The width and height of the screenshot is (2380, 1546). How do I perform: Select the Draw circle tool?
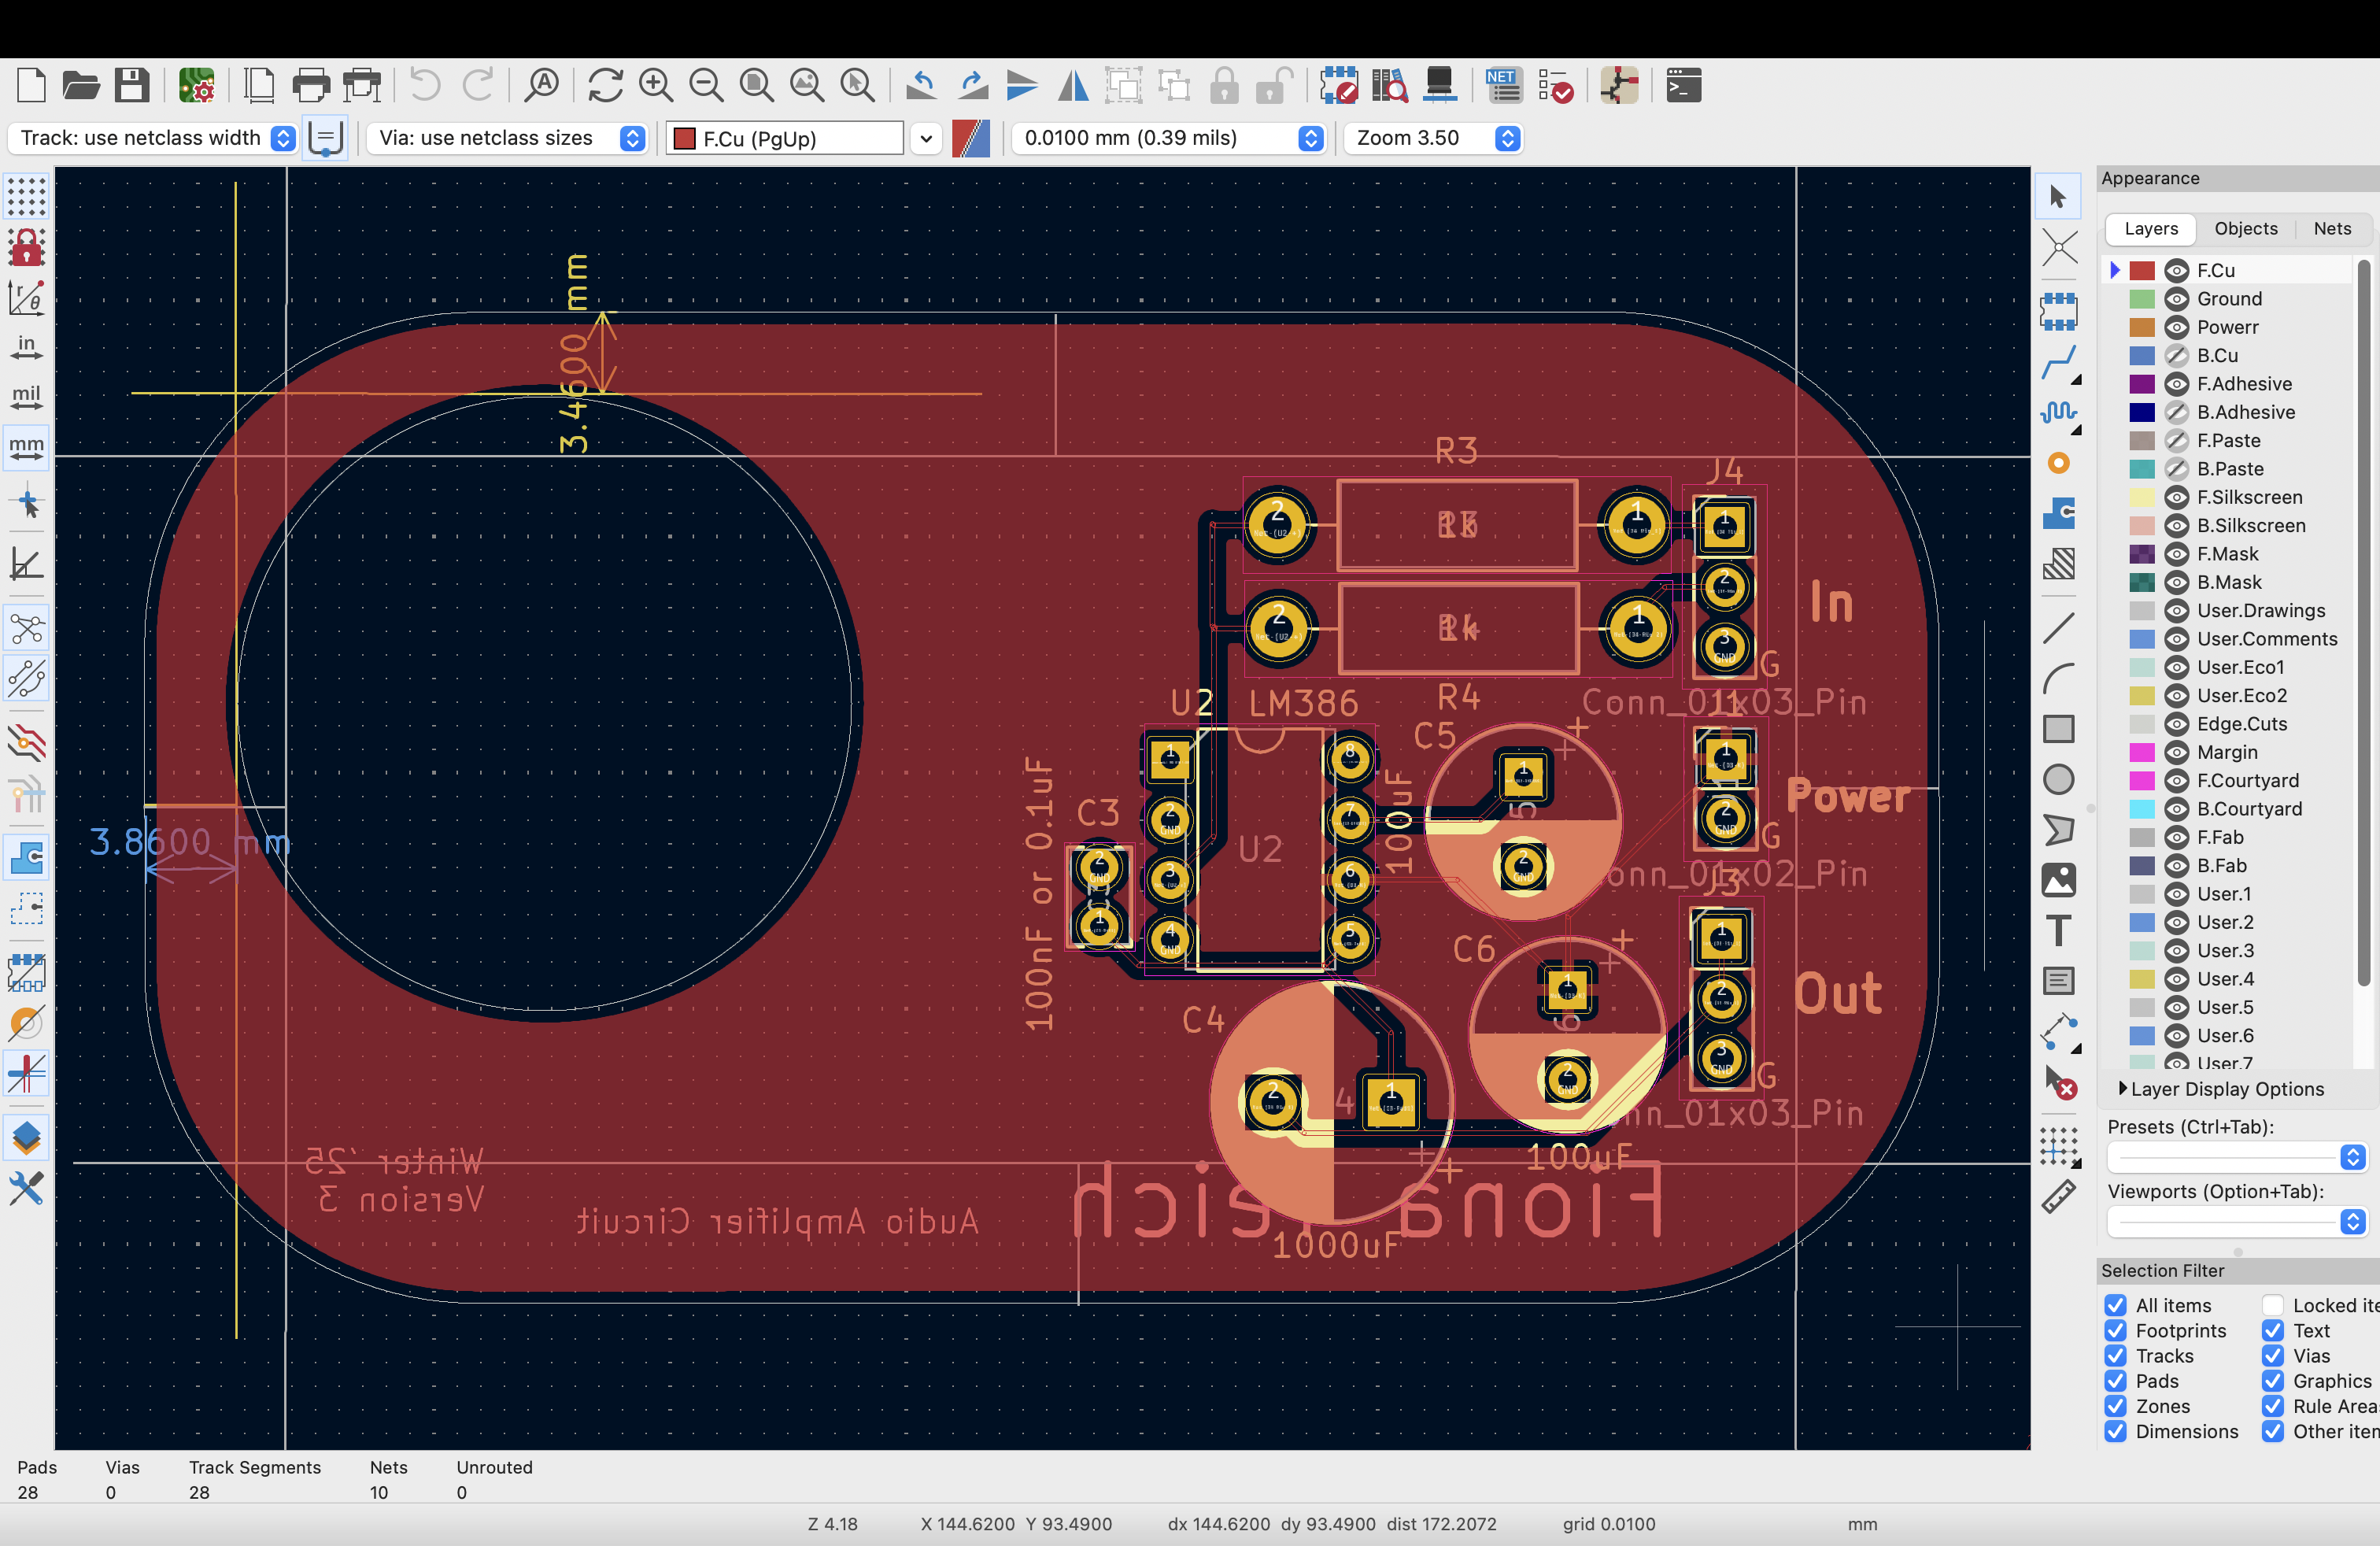(x=2058, y=779)
